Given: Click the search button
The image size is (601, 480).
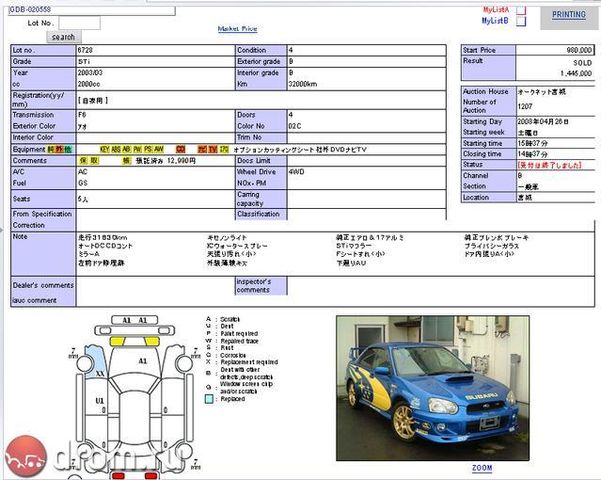Looking at the screenshot, I should coord(64,37).
